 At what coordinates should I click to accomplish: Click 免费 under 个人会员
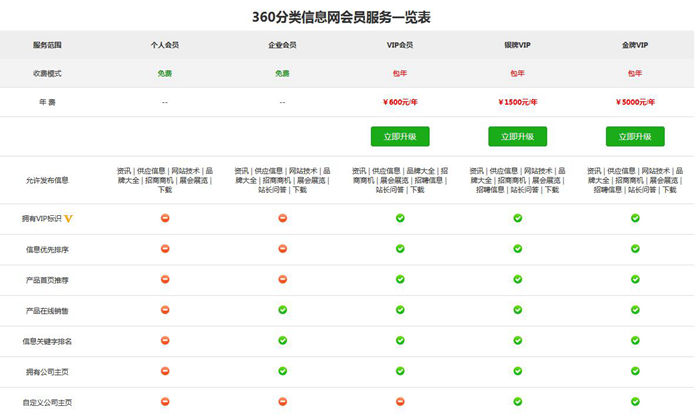tap(165, 73)
